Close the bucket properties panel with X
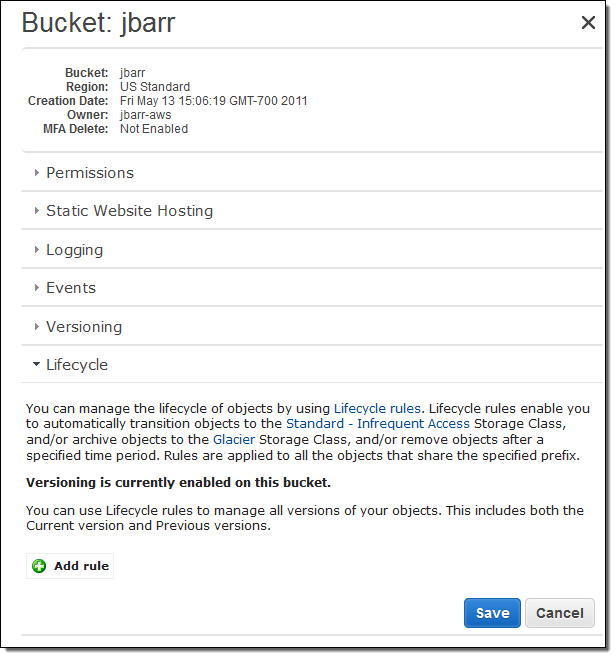Image resolution: width=616 pixels, height=658 pixels. point(588,23)
